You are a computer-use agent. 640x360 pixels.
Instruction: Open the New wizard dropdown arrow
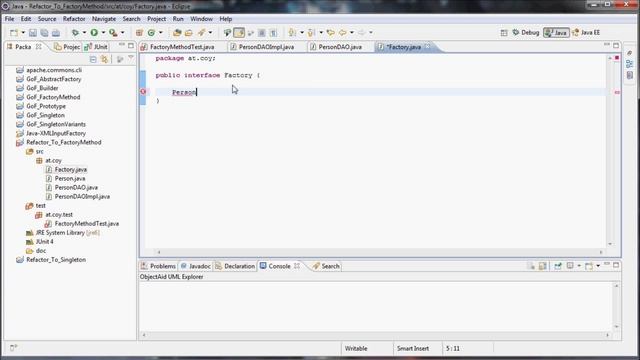tap(23, 33)
